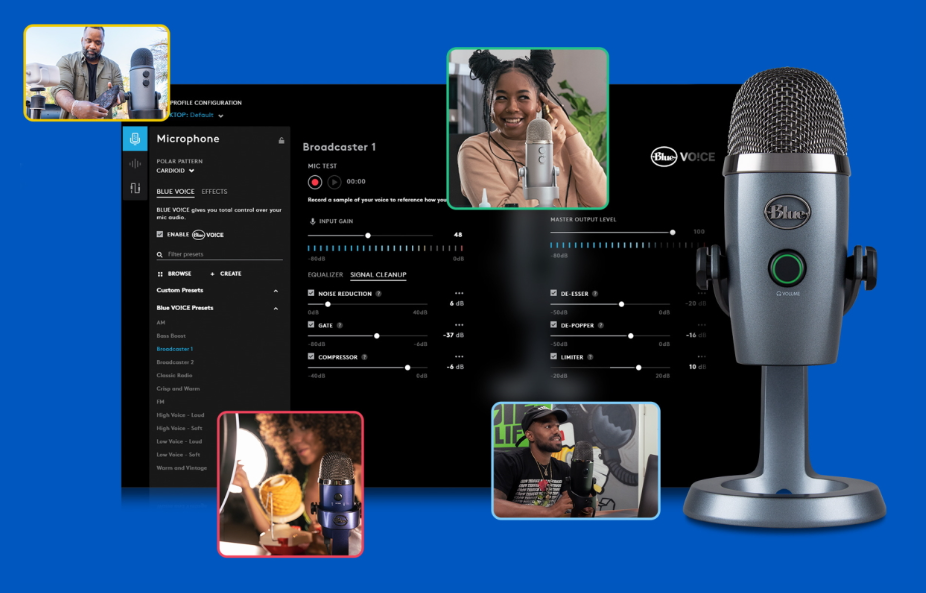Click the De-Popper slider handle

click(631, 335)
